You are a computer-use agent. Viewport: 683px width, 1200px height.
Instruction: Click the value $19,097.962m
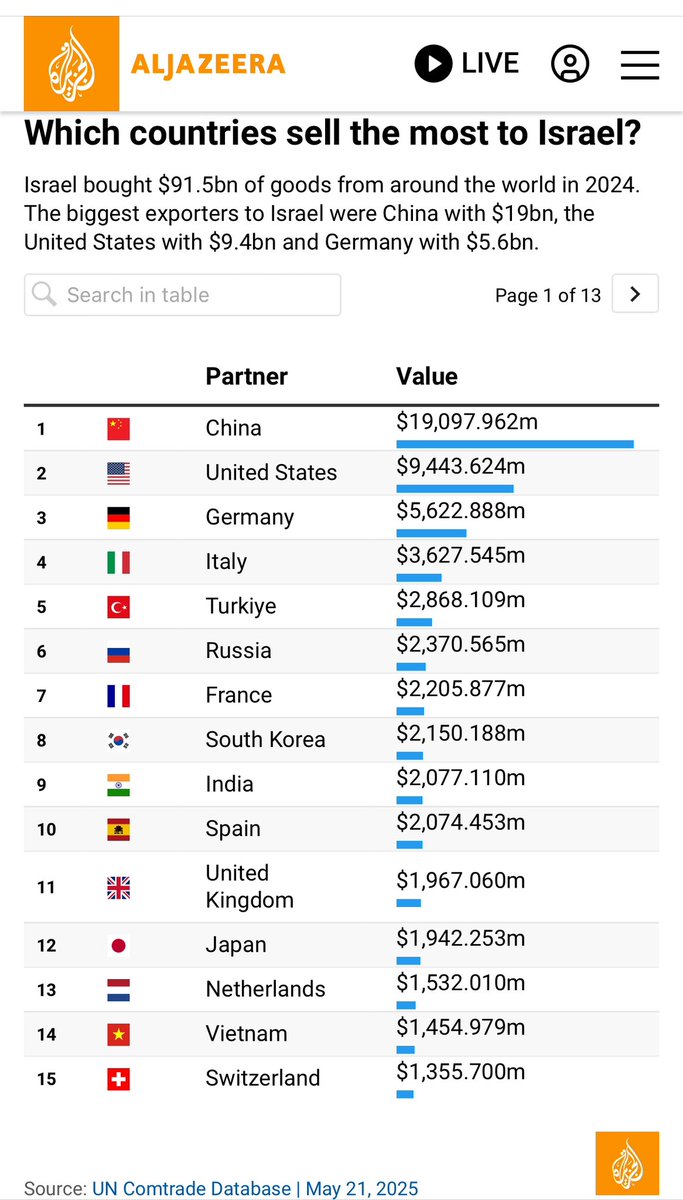click(467, 422)
